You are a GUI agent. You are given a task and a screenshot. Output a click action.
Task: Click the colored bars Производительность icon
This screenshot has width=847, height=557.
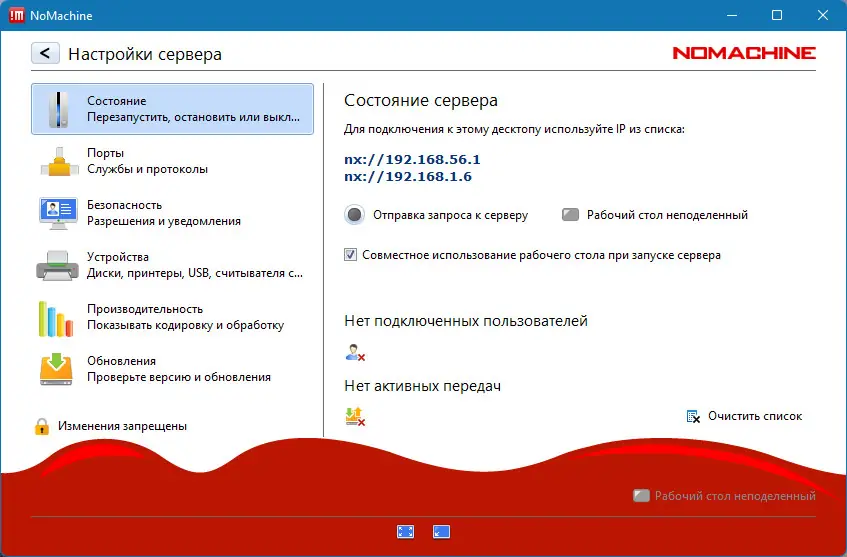tap(56, 319)
